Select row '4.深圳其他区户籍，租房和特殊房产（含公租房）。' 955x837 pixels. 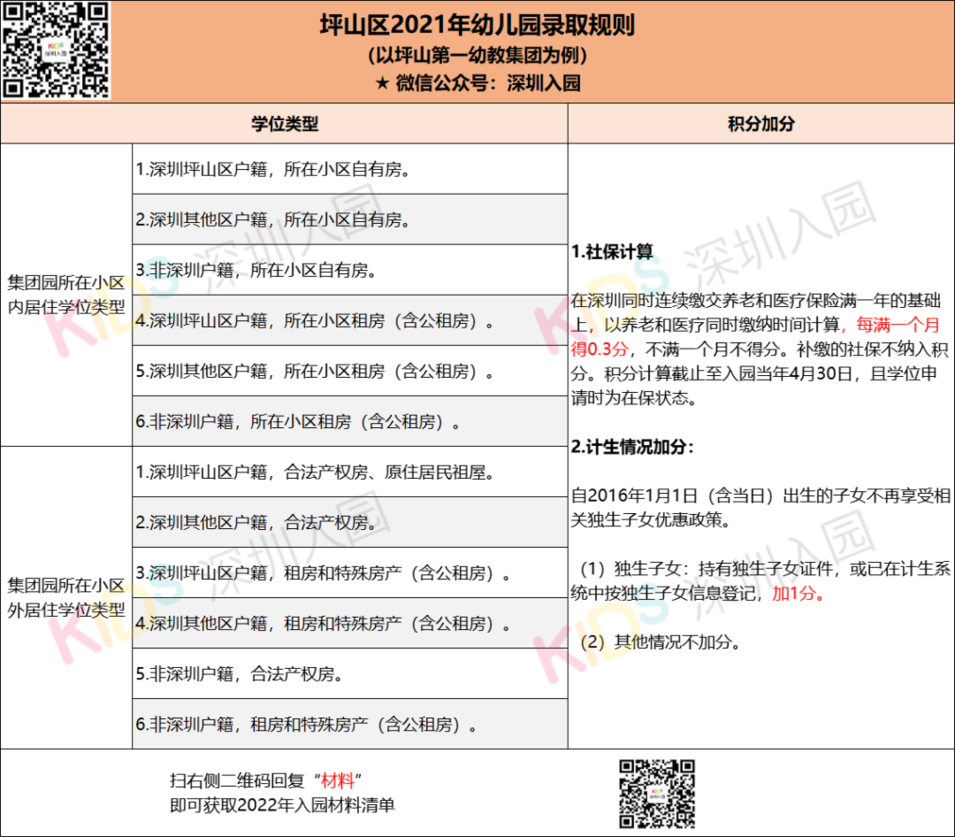(350, 623)
